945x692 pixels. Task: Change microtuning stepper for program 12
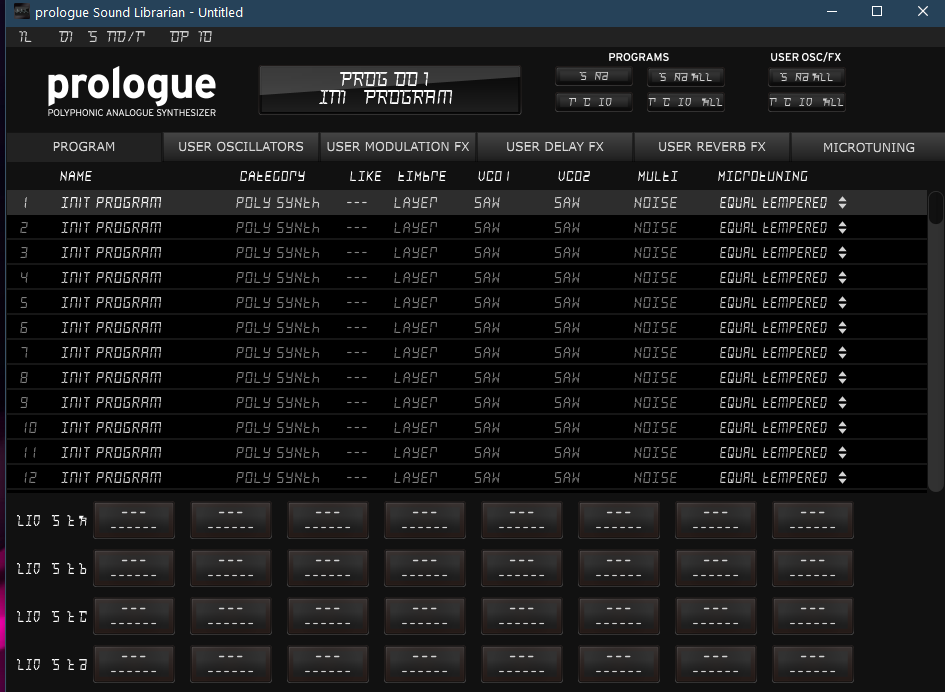point(843,477)
